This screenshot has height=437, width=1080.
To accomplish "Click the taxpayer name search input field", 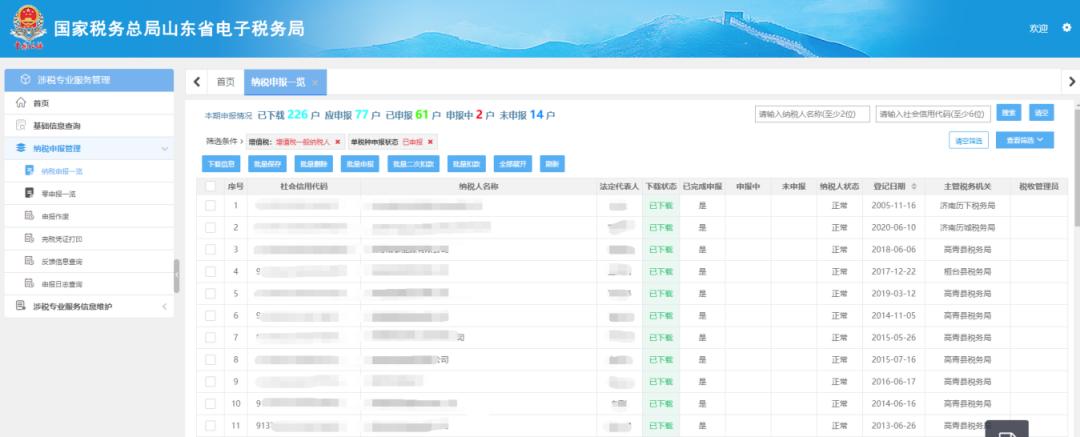I will 812,113.
